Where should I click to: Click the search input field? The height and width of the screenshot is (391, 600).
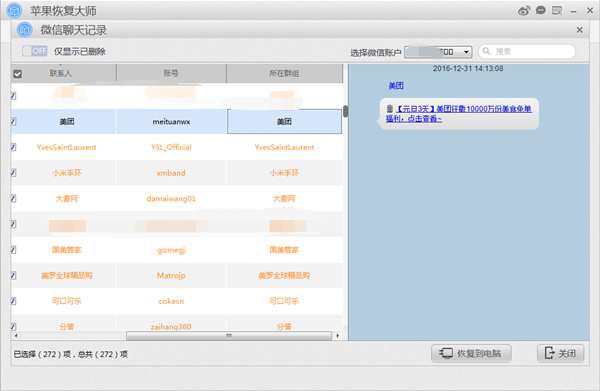[x=527, y=51]
